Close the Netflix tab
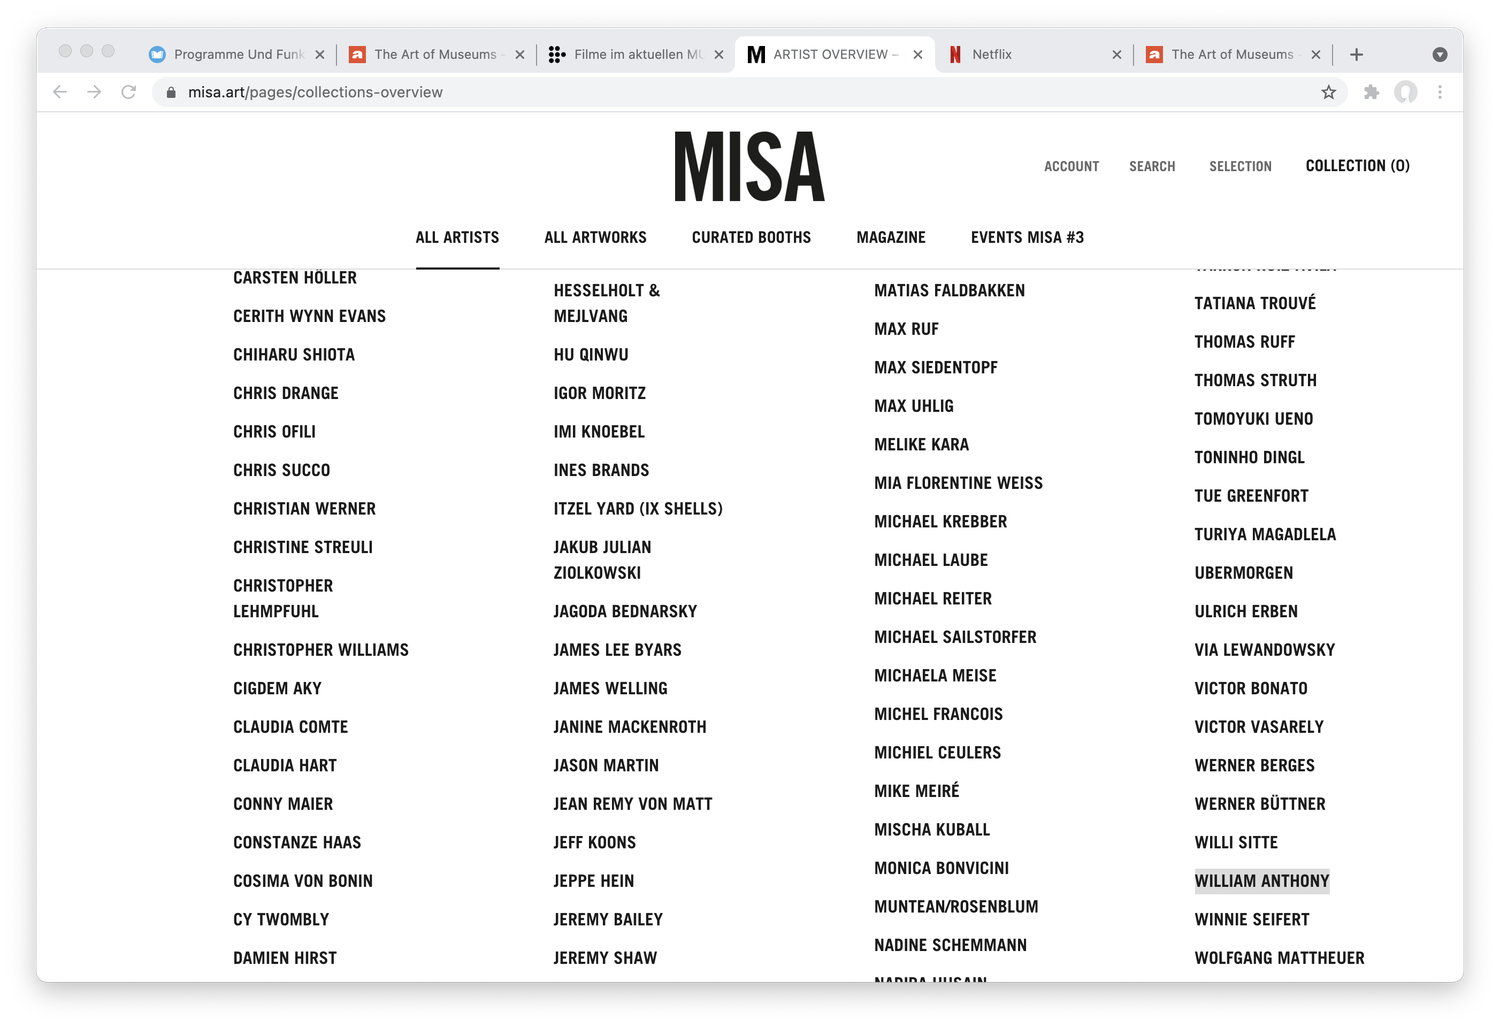Viewport: 1500px width, 1027px height. coord(1117,55)
